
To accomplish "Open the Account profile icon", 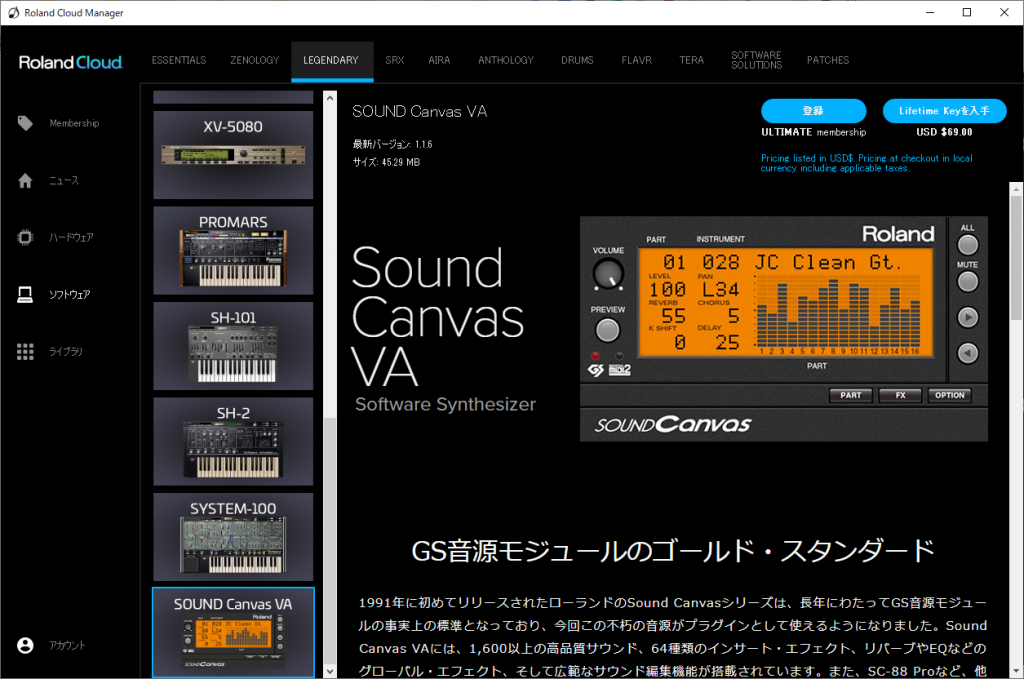I will coord(26,645).
